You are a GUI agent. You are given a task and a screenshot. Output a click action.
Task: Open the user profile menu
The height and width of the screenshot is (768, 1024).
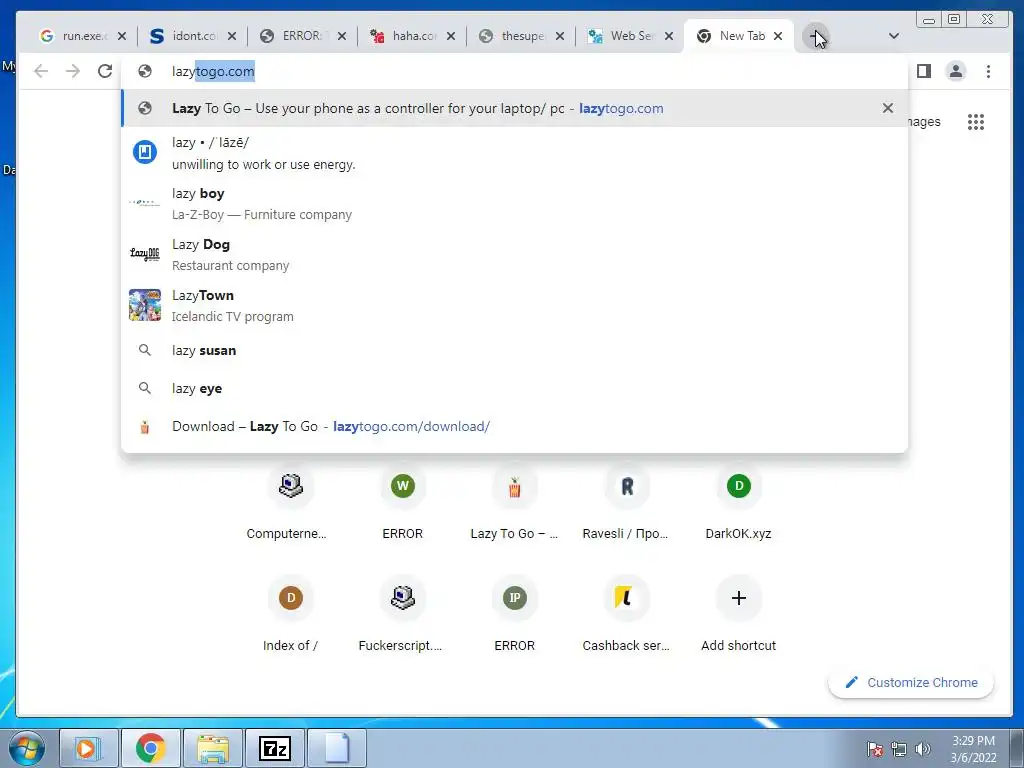pyautogui.click(x=955, y=71)
